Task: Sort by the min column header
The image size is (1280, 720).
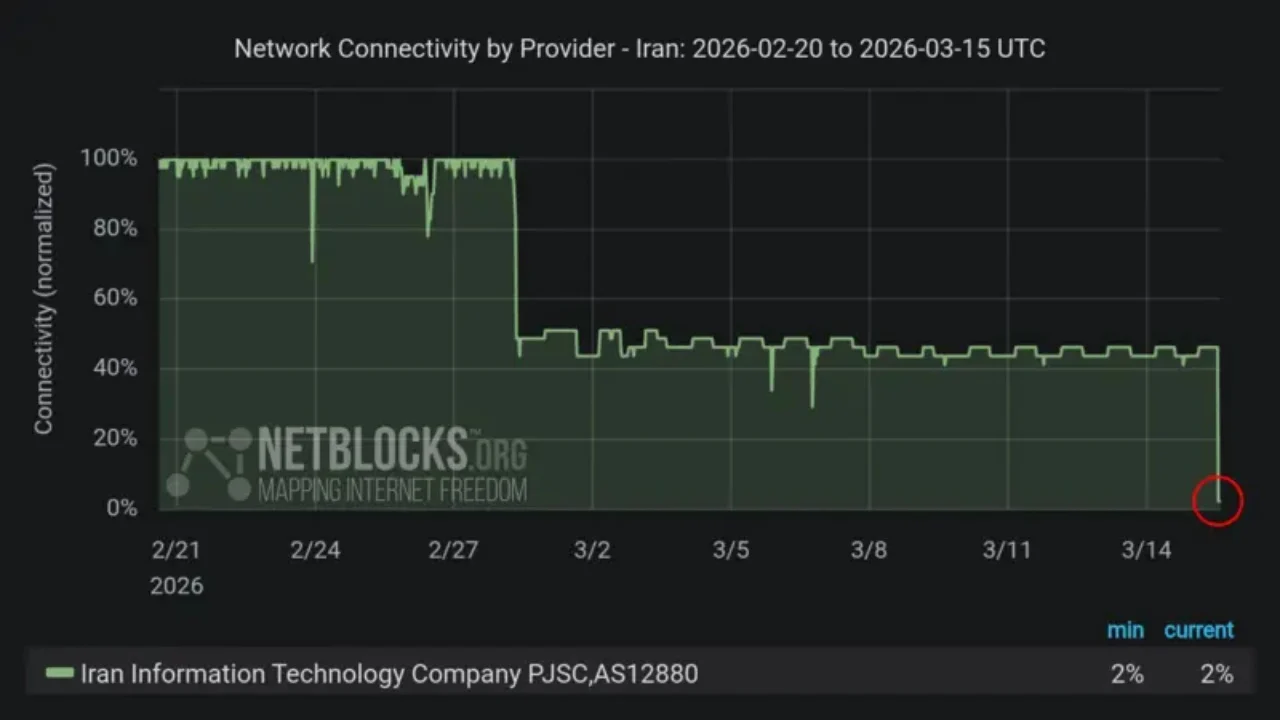Action: [x=1125, y=630]
